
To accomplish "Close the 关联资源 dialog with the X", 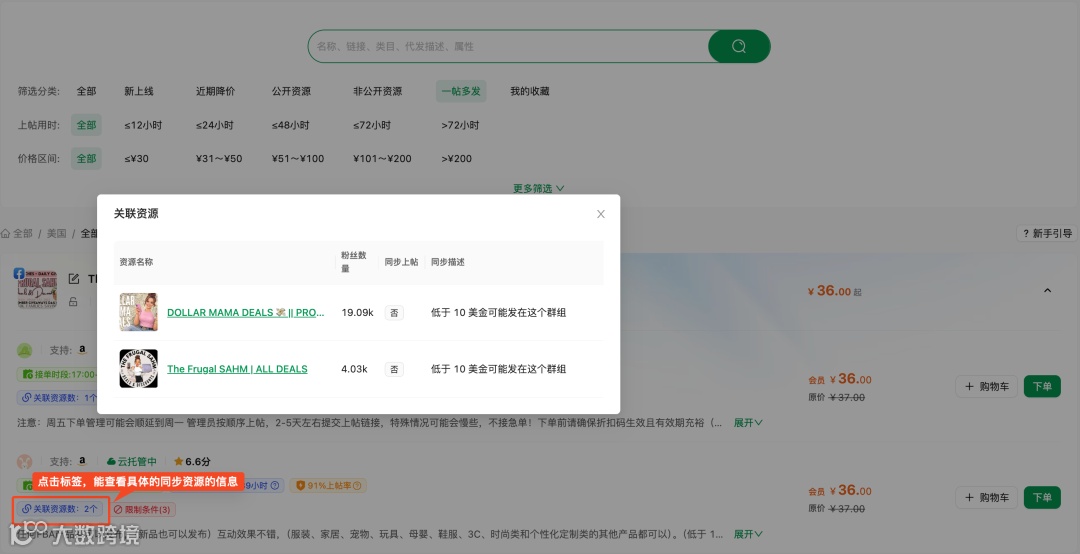I will pos(601,214).
